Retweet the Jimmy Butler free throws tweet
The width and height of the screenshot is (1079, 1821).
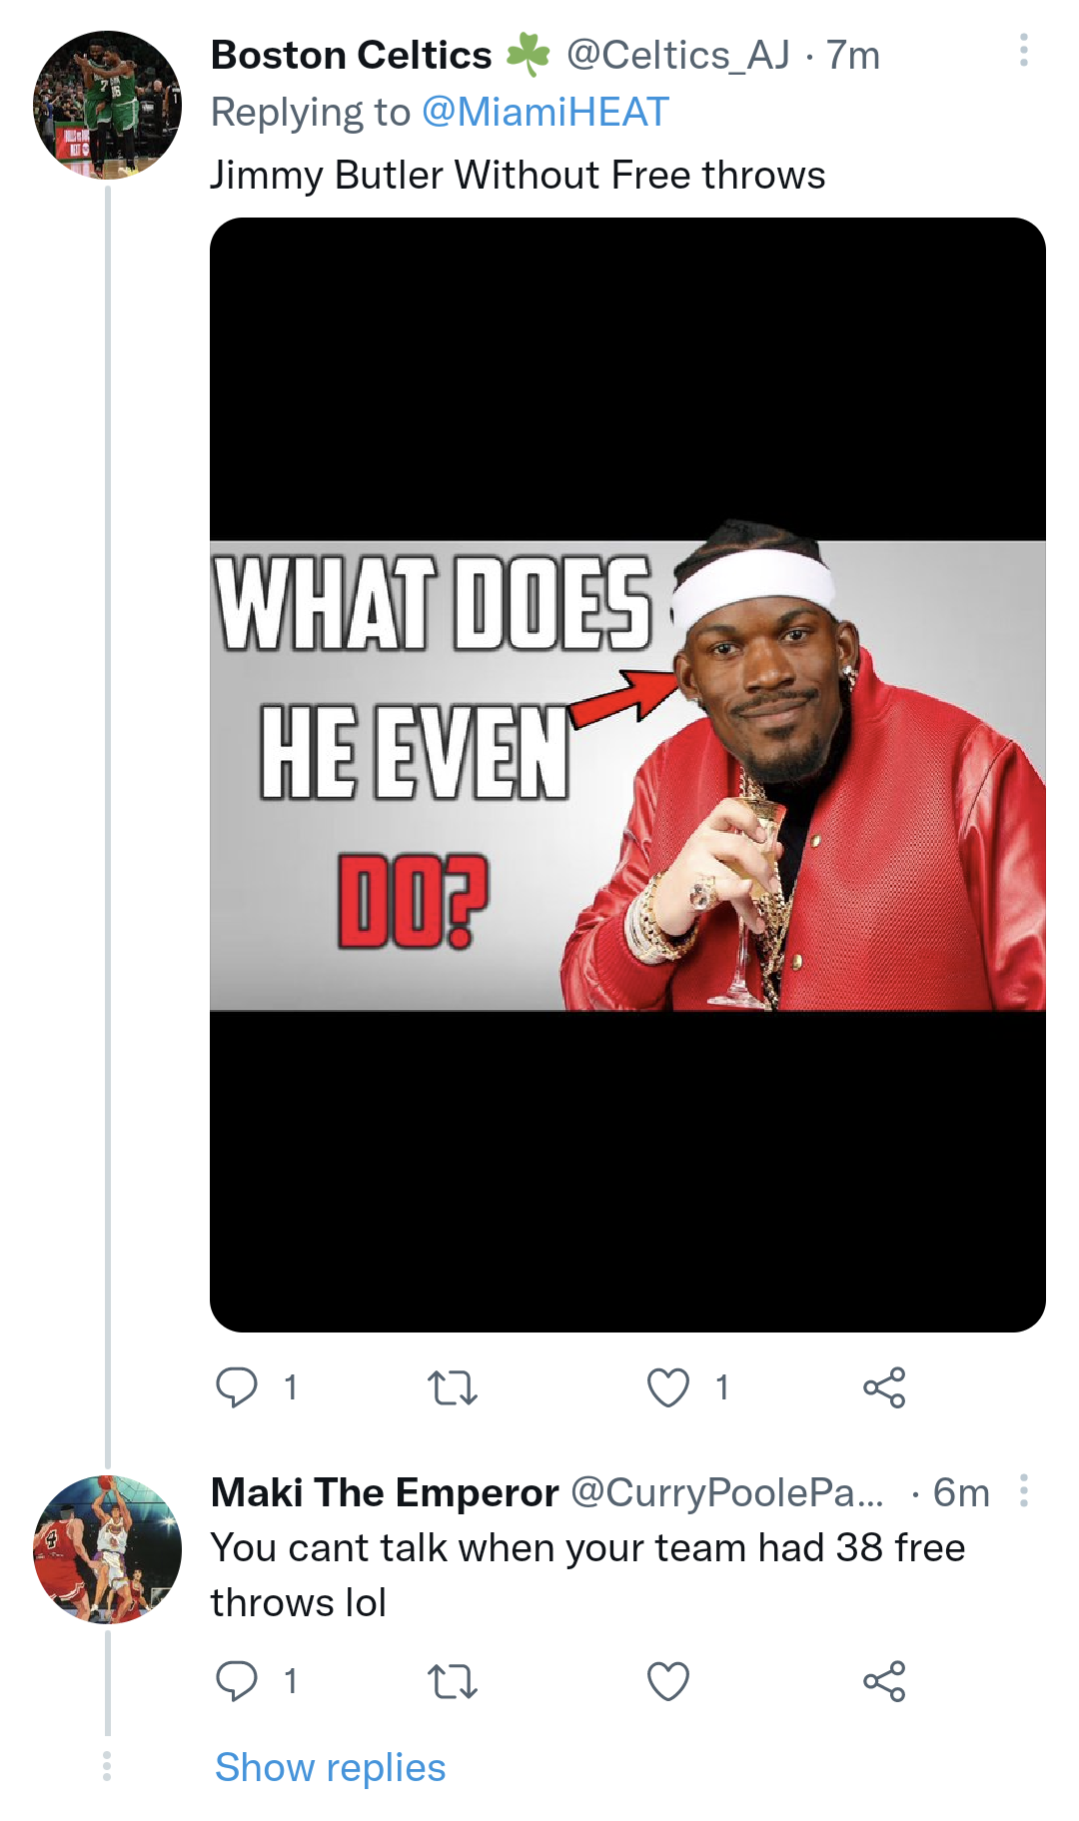[x=452, y=1387]
